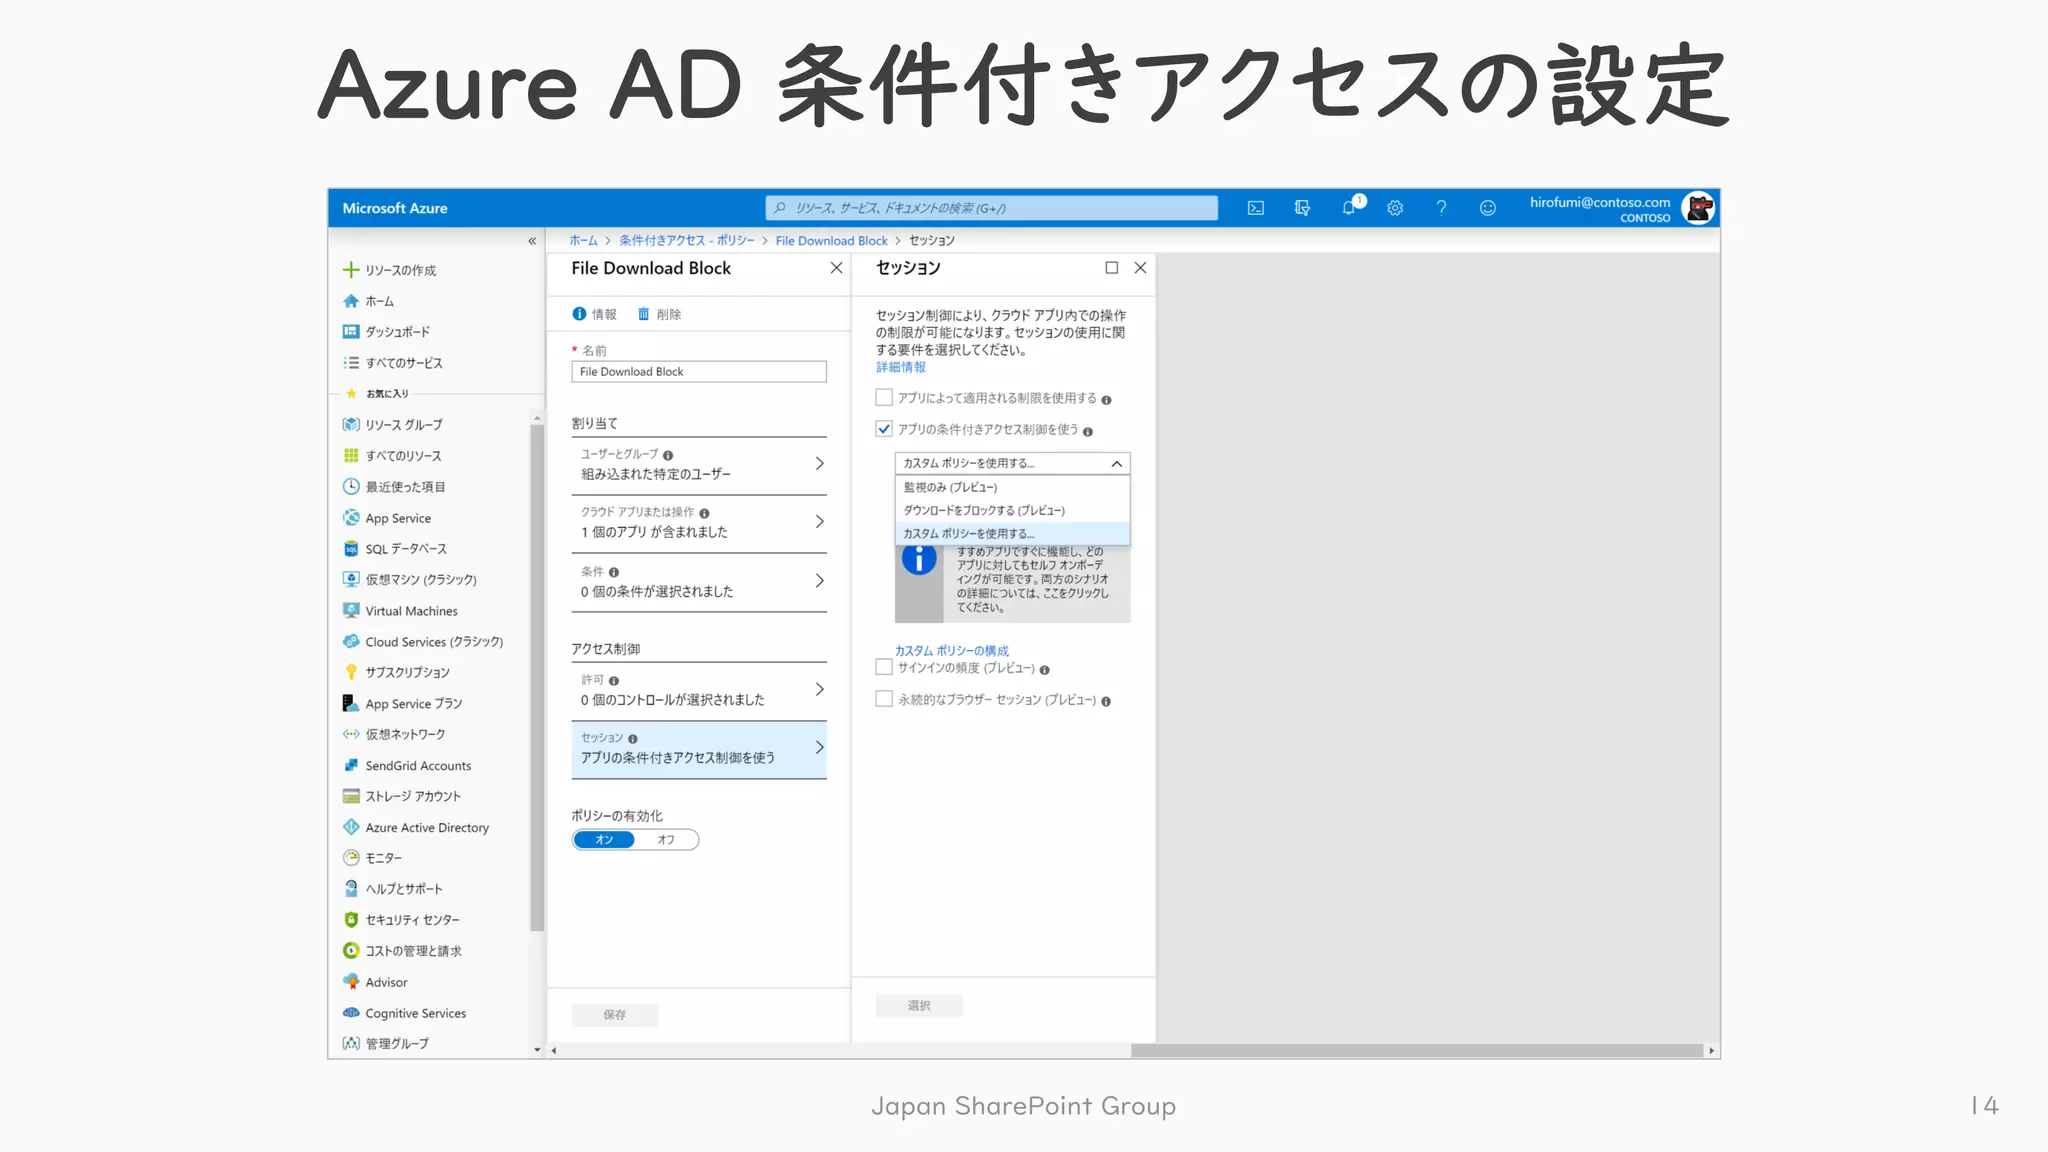The width and height of the screenshot is (2048, 1152).
Task: Click the sidebar vertical scrollbar
Action: (537, 677)
